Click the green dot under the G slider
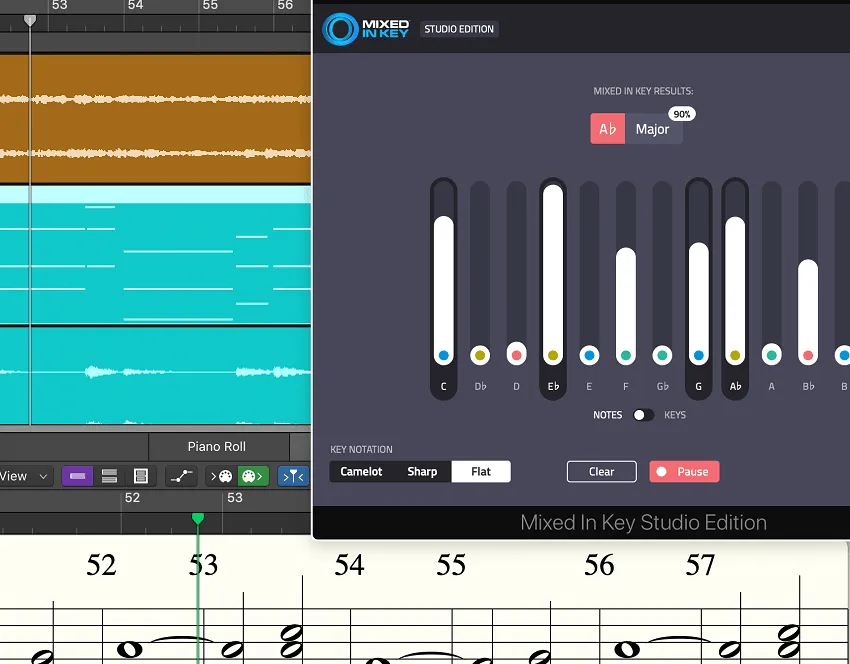The height and width of the screenshot is (664, 850). (x=698, y=354)
